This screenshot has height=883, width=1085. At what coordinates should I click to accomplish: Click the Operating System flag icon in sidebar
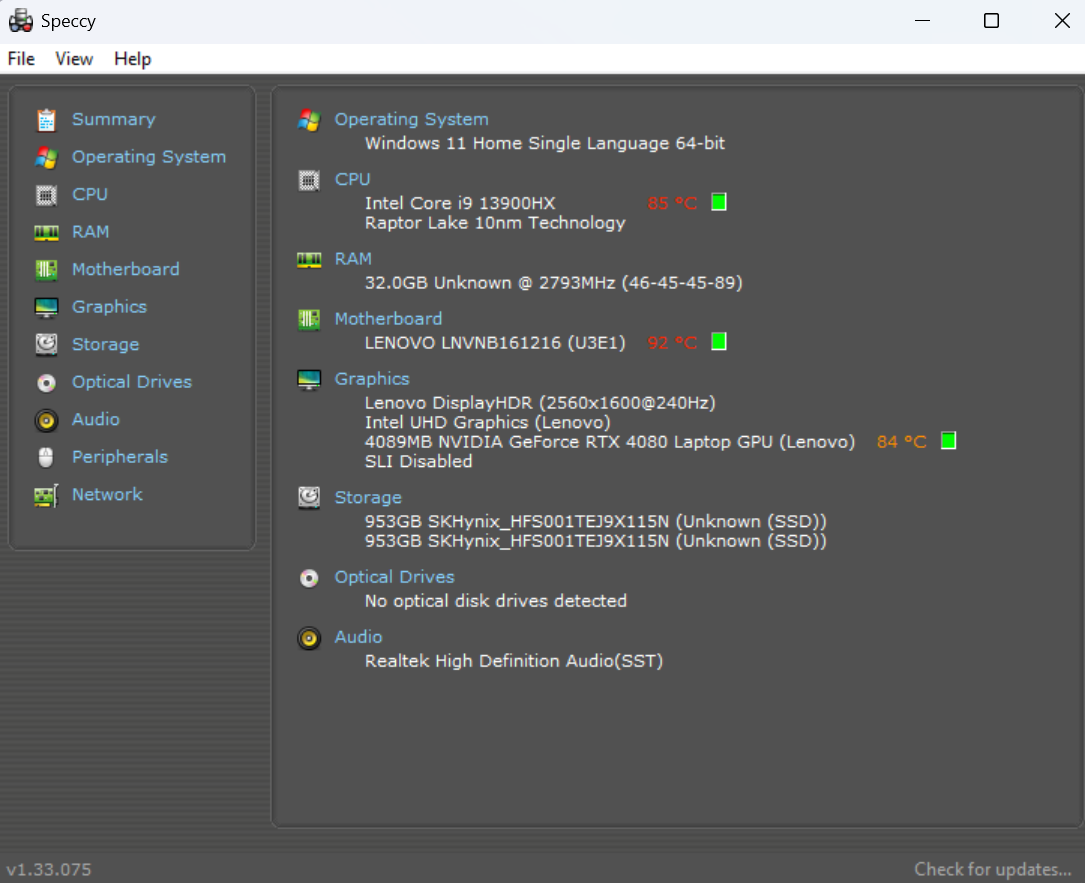coord(46,157)
